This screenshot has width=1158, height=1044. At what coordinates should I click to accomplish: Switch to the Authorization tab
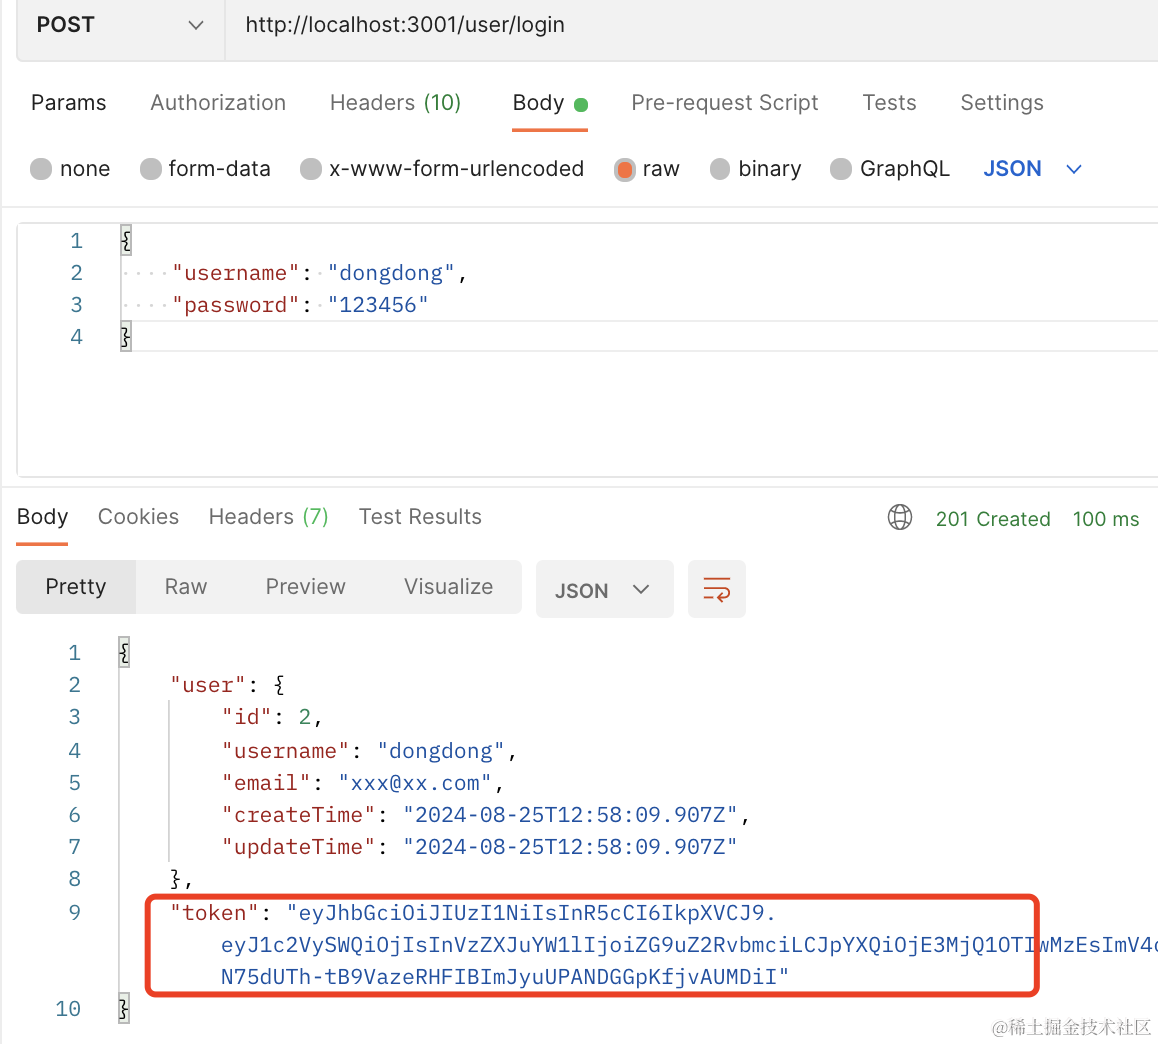coord(218,103)
